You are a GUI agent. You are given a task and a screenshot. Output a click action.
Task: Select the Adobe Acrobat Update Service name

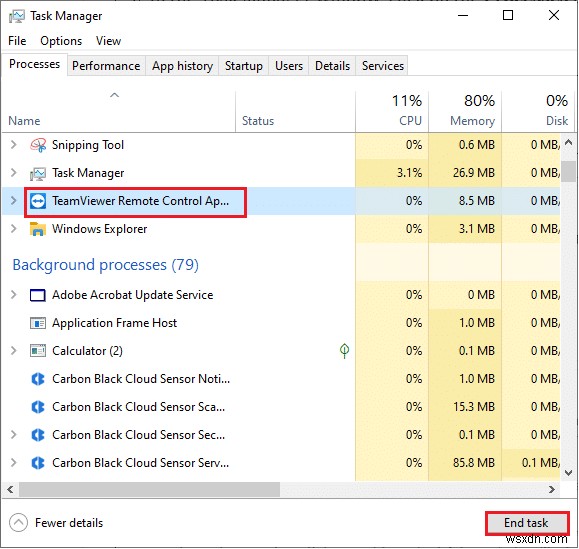coord(133,295)
